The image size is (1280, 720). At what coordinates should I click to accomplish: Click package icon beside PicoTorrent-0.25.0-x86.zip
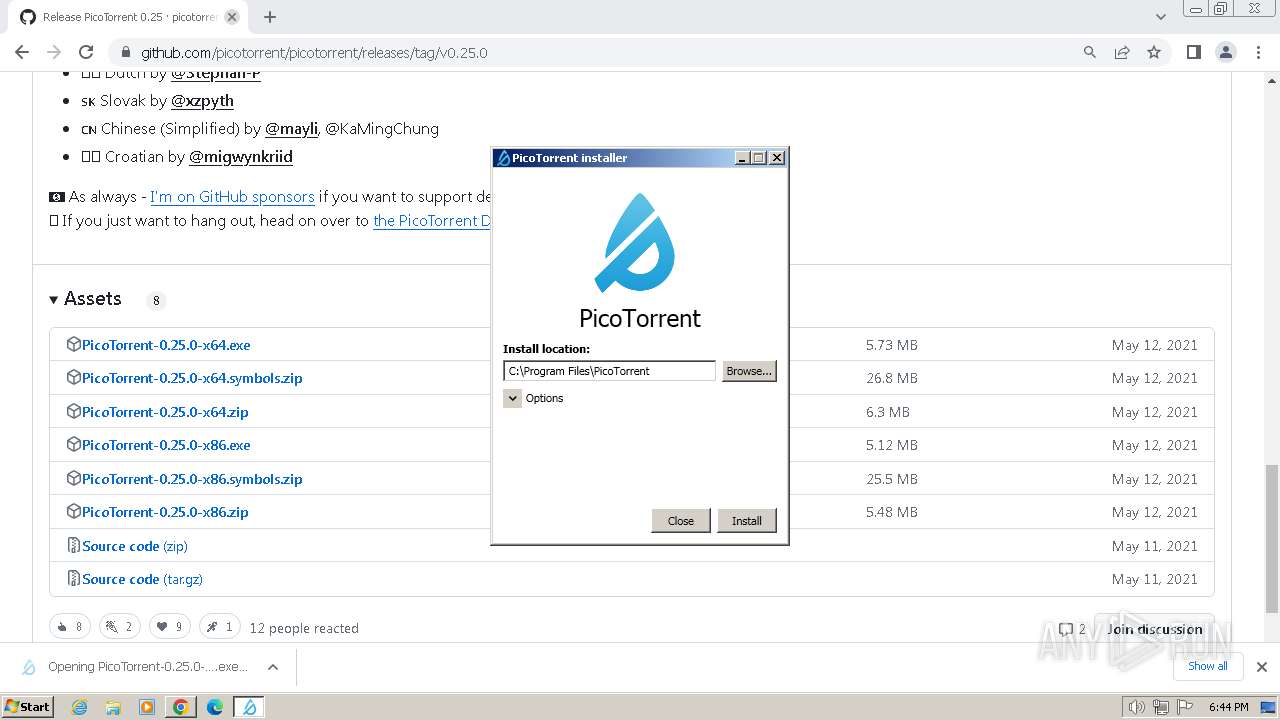point(73,511)
